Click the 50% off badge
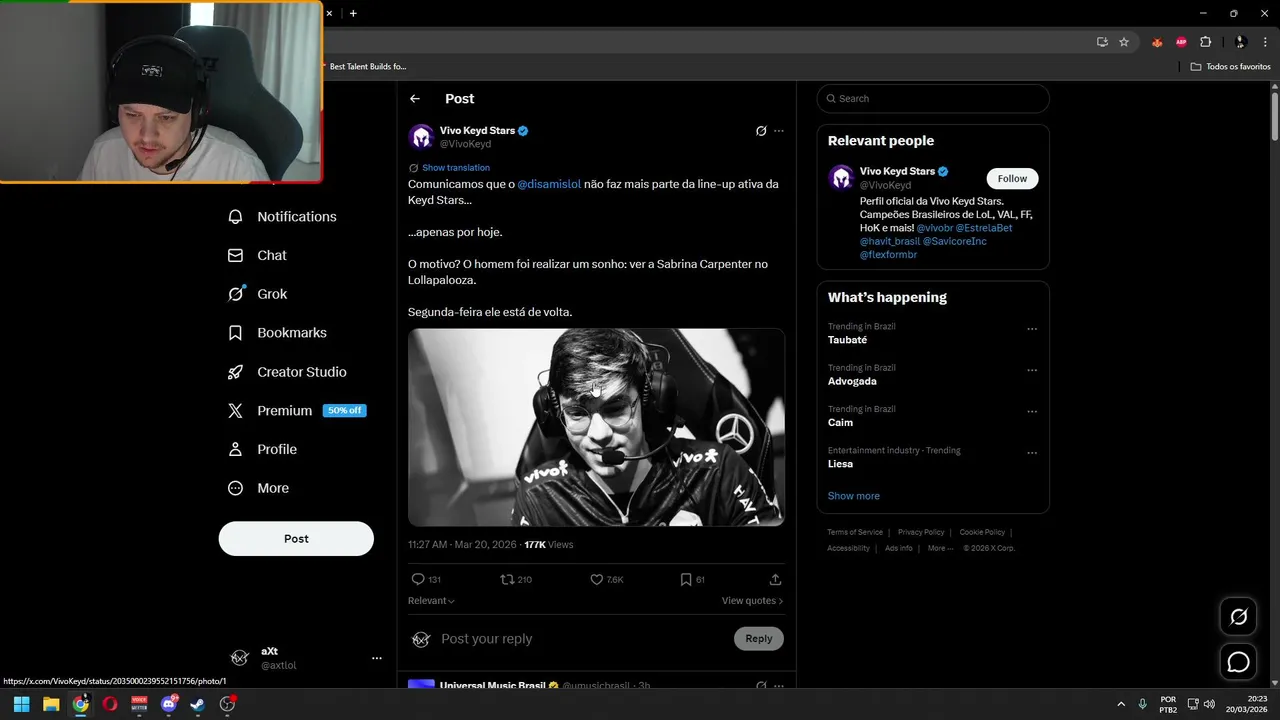Image resolution: width=1280 pixels, height=720 pixels. click(x=345, y=411)
